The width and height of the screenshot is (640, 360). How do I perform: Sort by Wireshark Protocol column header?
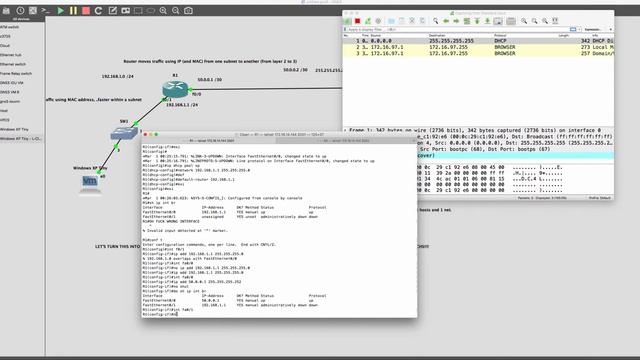(x=500, y=36)
